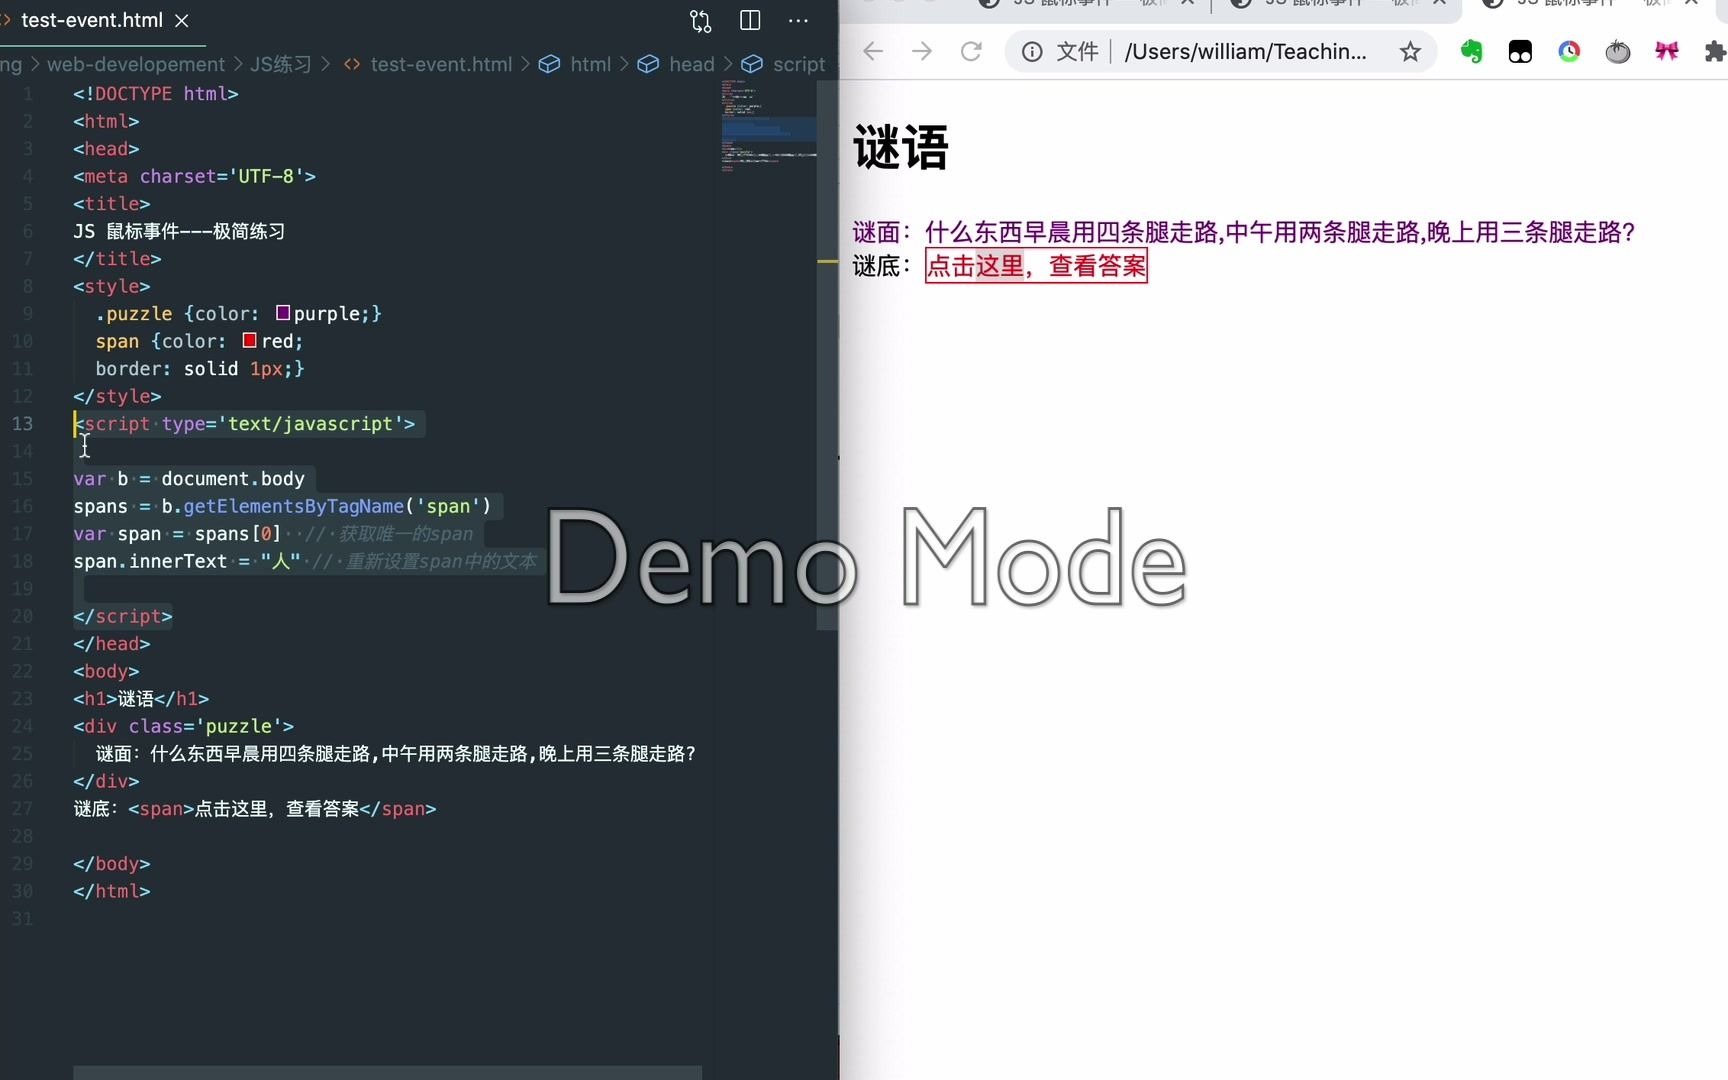The height and width of the screenshot is (1080, 1728).
Task: Click the <h1>谜语</h1> code line
Action: tap(141, 698)
